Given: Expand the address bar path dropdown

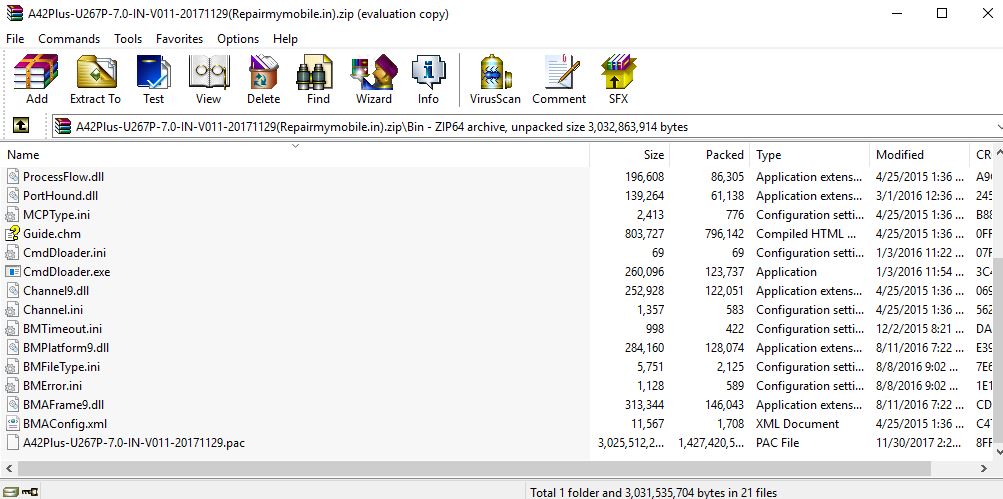Looking at the screenshot, I should click(x=997, y=127).
